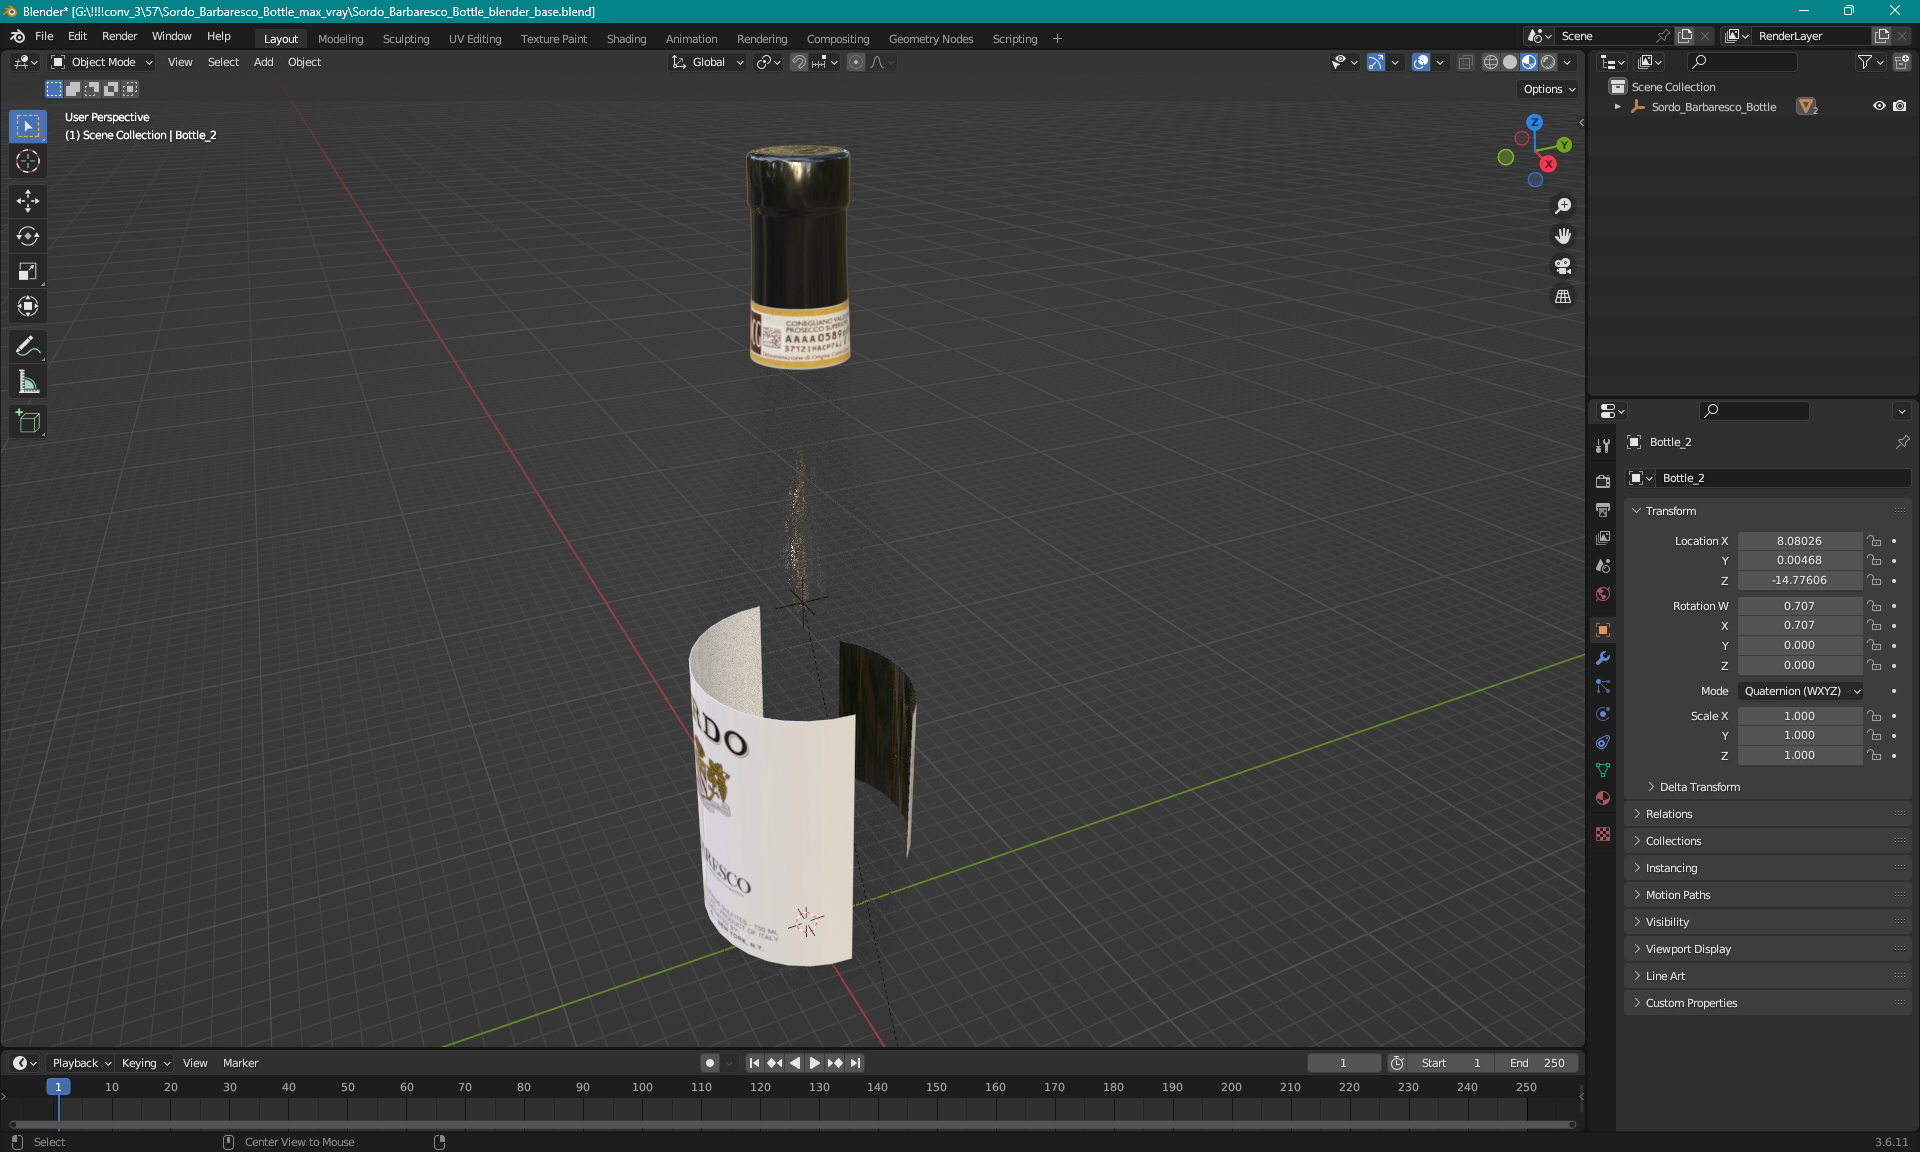Image resolution: width=1920 pixels, height=1152 pixels.
Task: Select the Measure tool
Action: [28, 382]
